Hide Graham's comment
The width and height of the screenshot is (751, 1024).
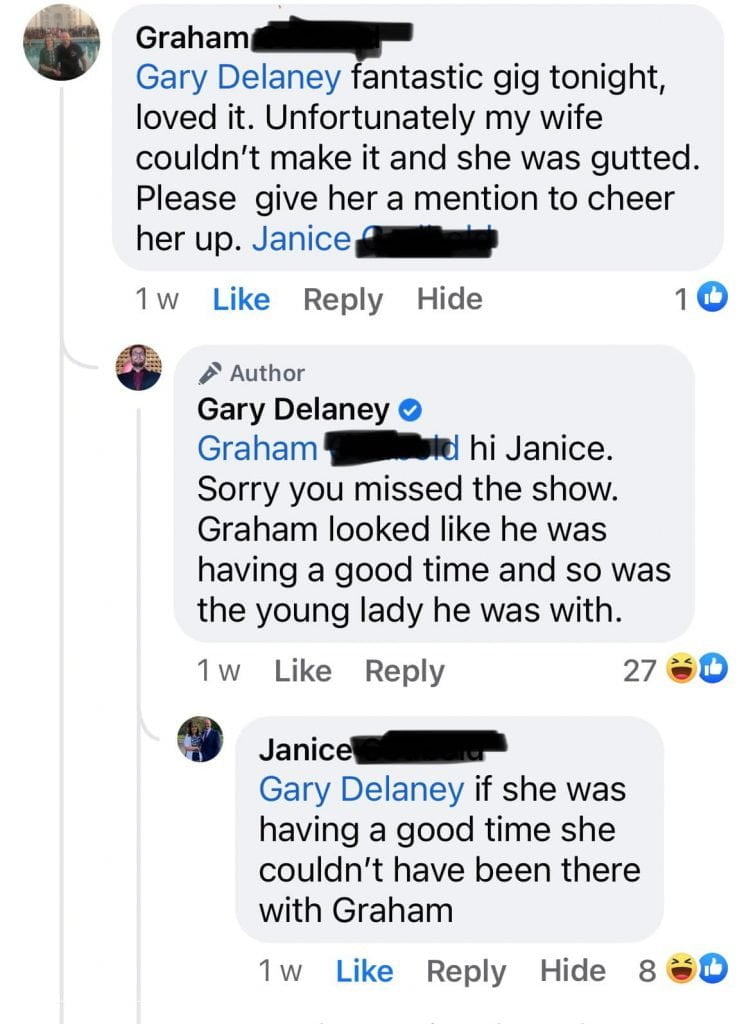point(449,299)
